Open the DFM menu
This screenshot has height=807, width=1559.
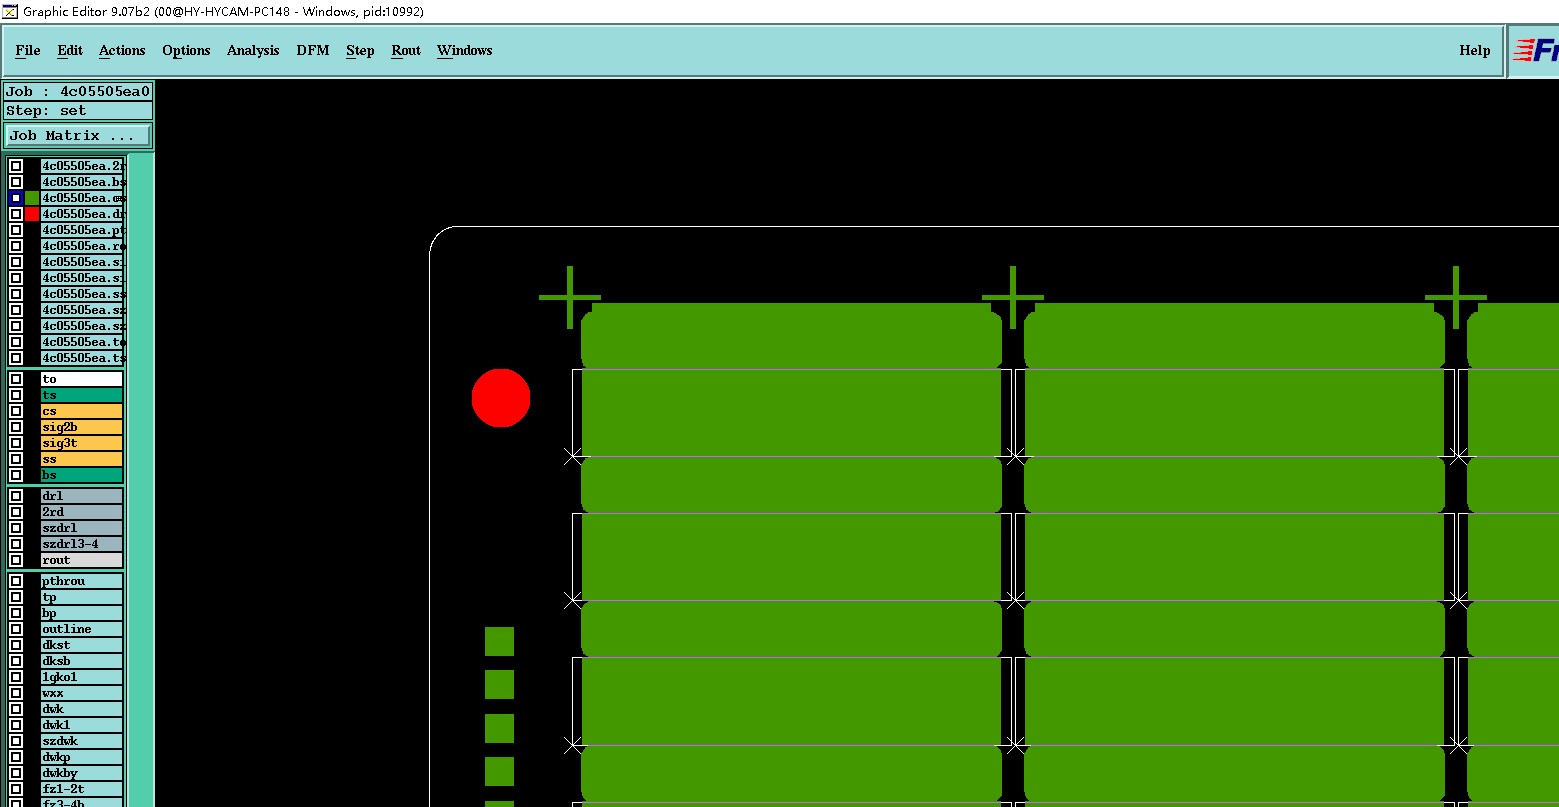point(313,50)
